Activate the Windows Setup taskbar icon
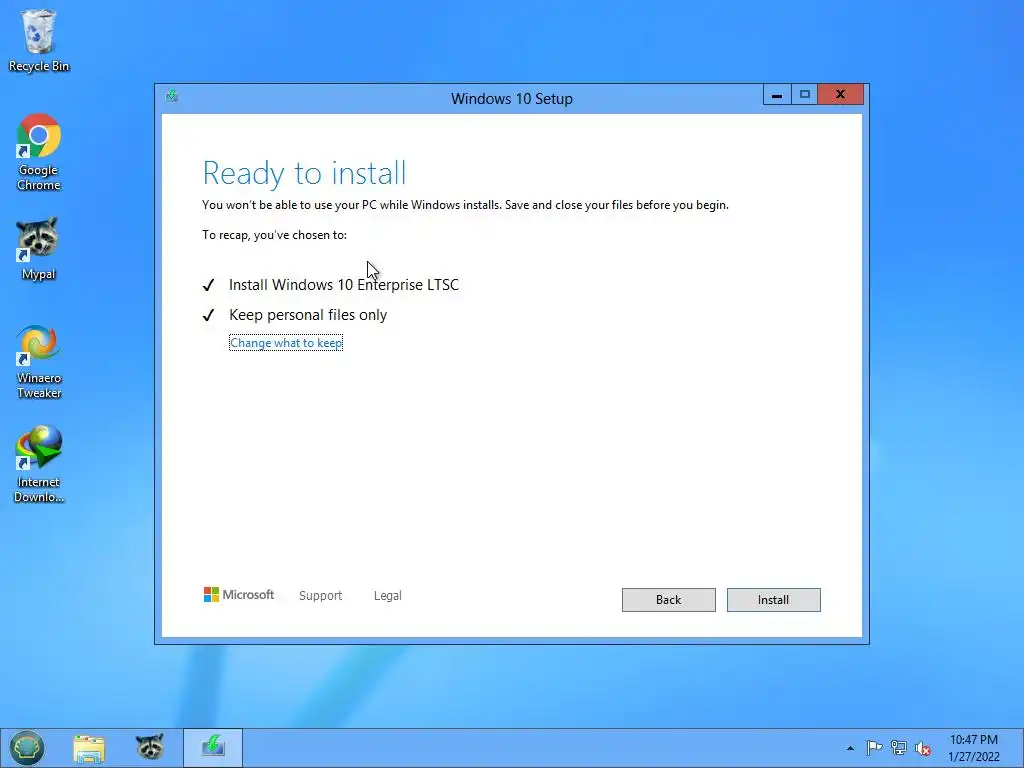This screenshot has height=768, width=1024. (x=213, y=747)
